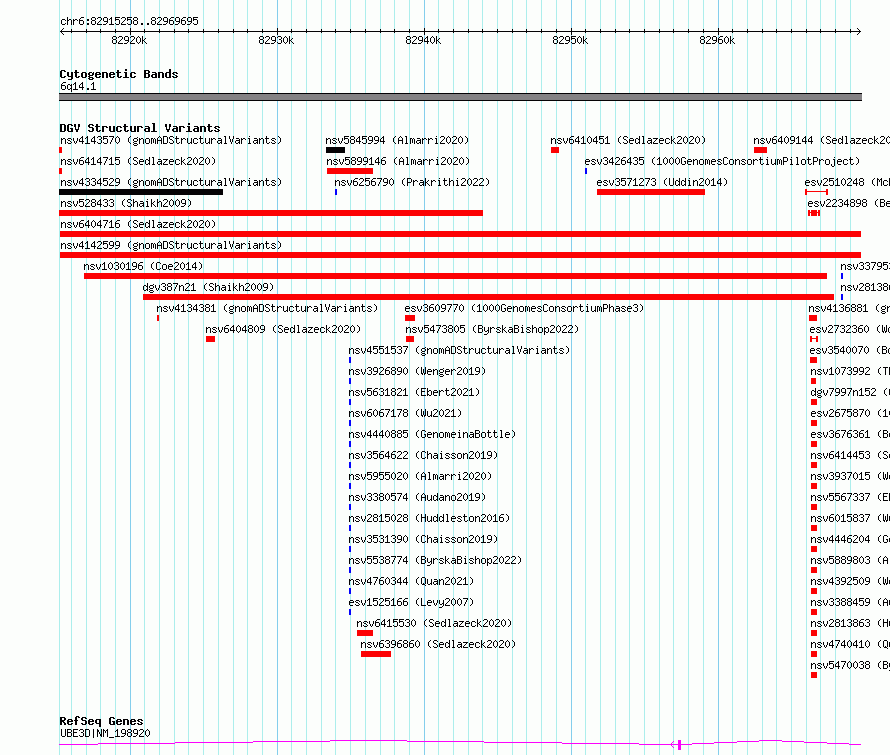Image resolution: width=890 pixels, height=755 pixels.
Task: Click the nsv6256790 (Prakrithi2022) label
Action: pos(412,182)
